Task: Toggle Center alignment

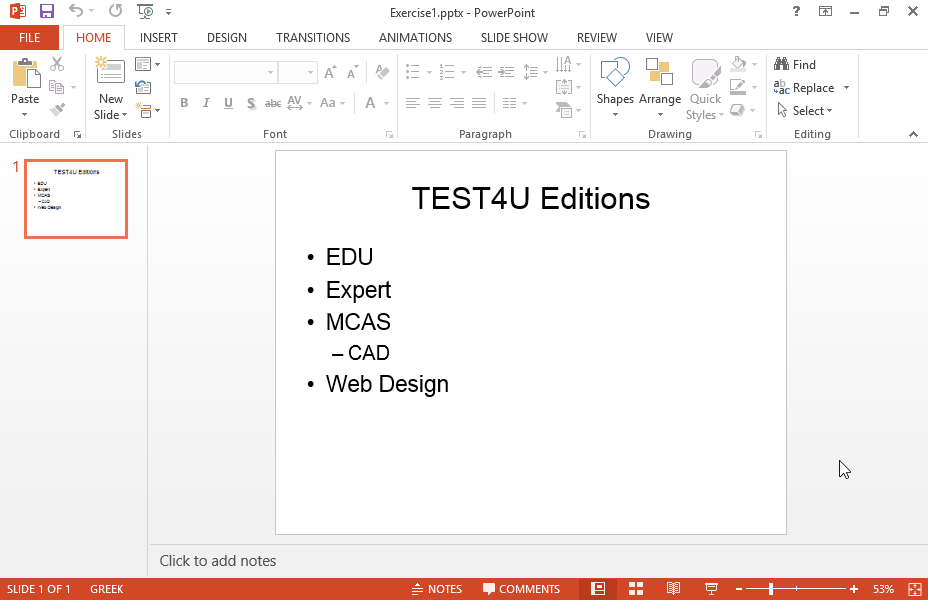Action: (x=435, y=103)
